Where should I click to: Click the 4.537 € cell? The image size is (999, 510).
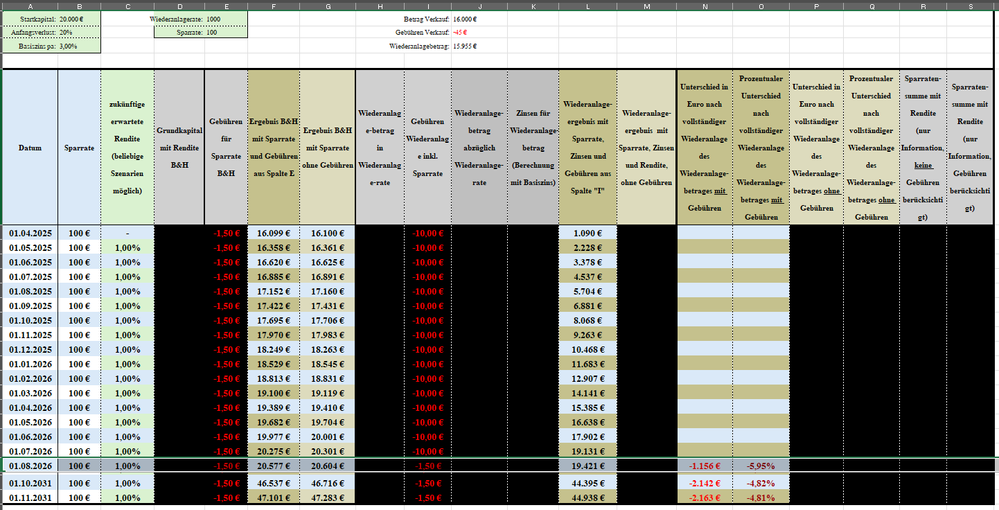[x=587, y=277]
